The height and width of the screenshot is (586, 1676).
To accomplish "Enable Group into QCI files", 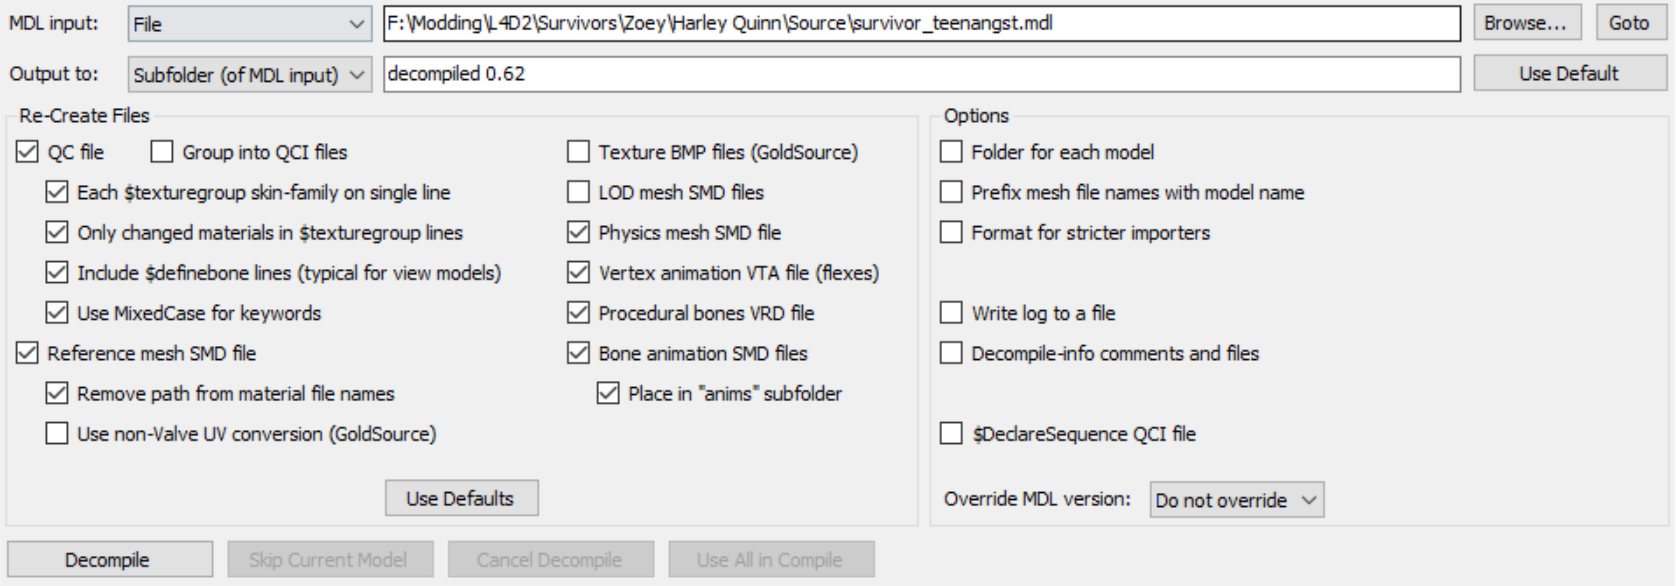I will (162, 153).
